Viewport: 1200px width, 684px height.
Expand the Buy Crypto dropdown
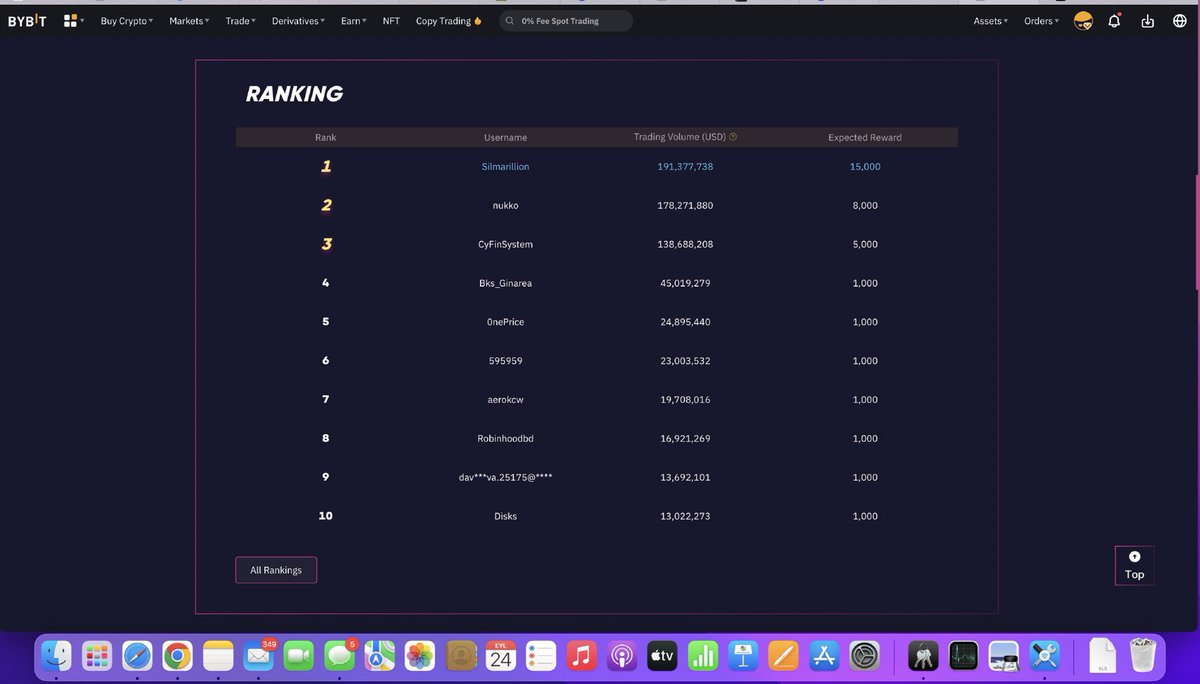(126, 21)
